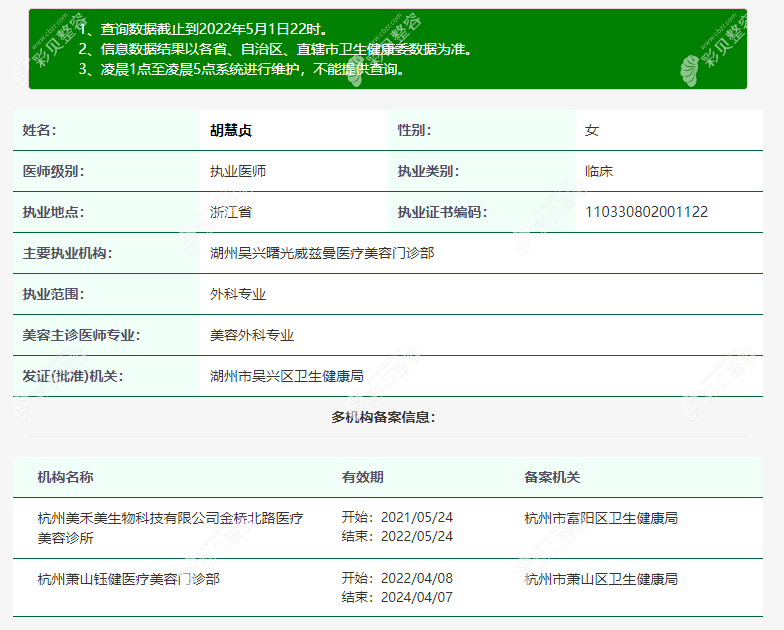
Task: Click notice line about 凌晨1点至凌晨5点 maintenance
Action: (242, 69)
